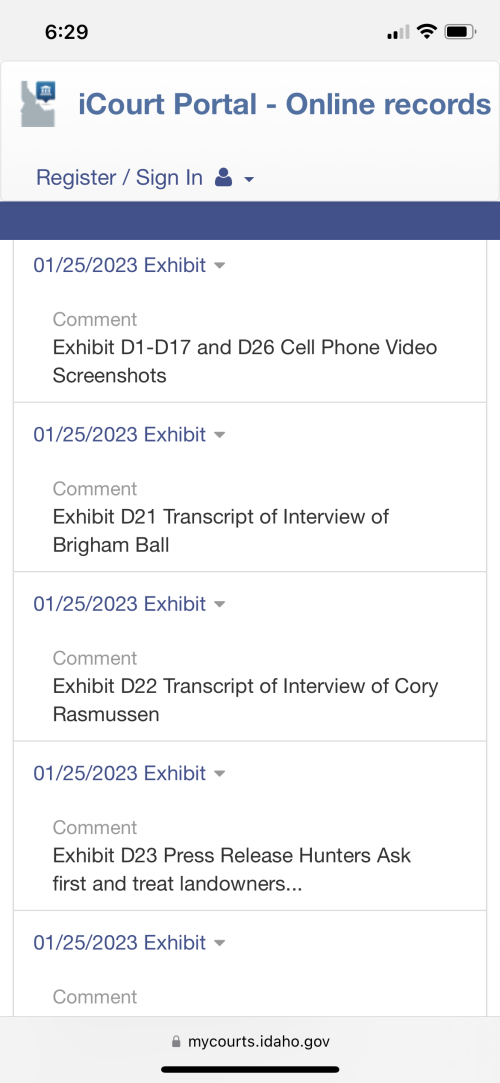Tap the iCourt Idaho state logo icon
500x1083 pixels.
tap(38, 103)
